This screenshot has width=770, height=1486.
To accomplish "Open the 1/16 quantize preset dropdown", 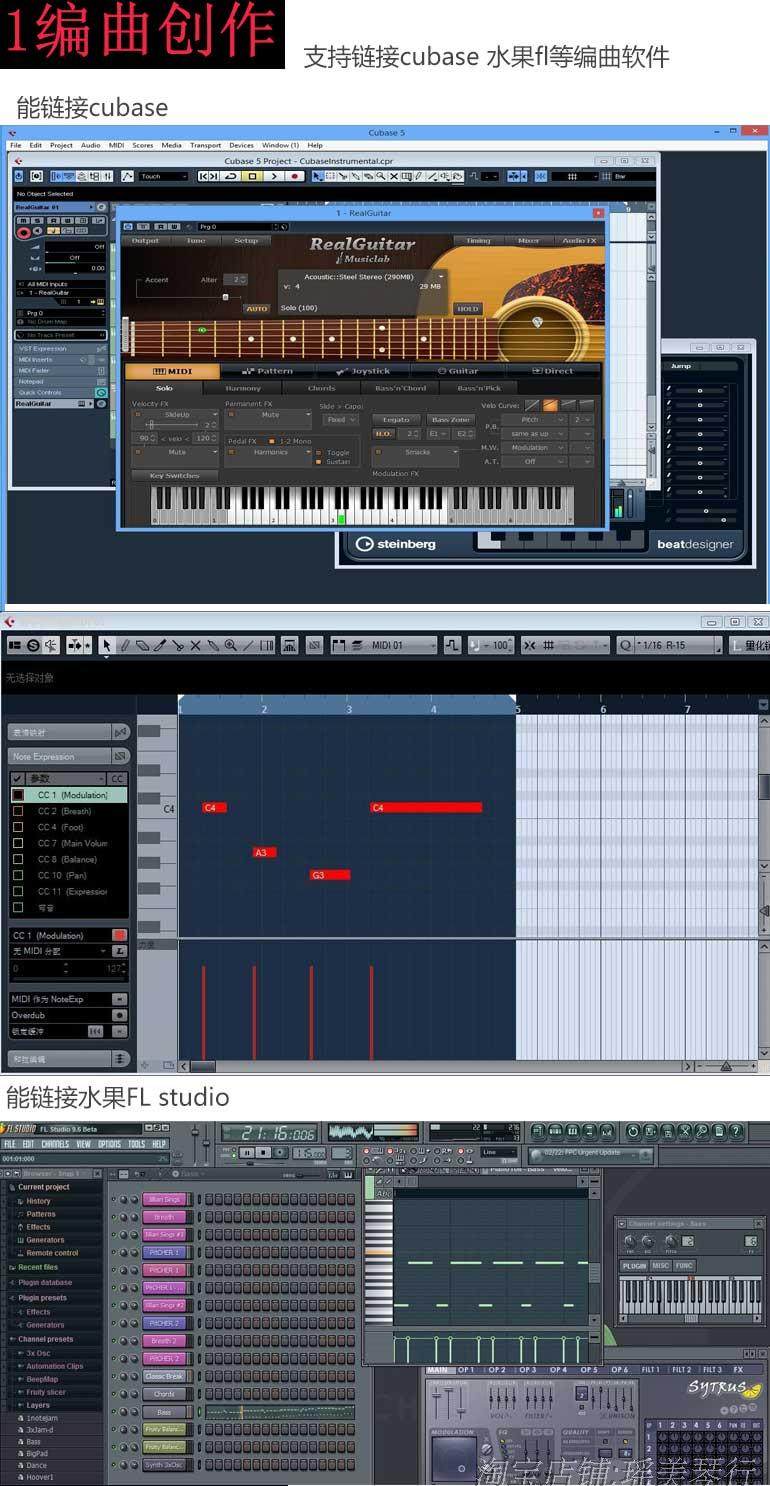I will pyautogui.click(x=677, y=646).
